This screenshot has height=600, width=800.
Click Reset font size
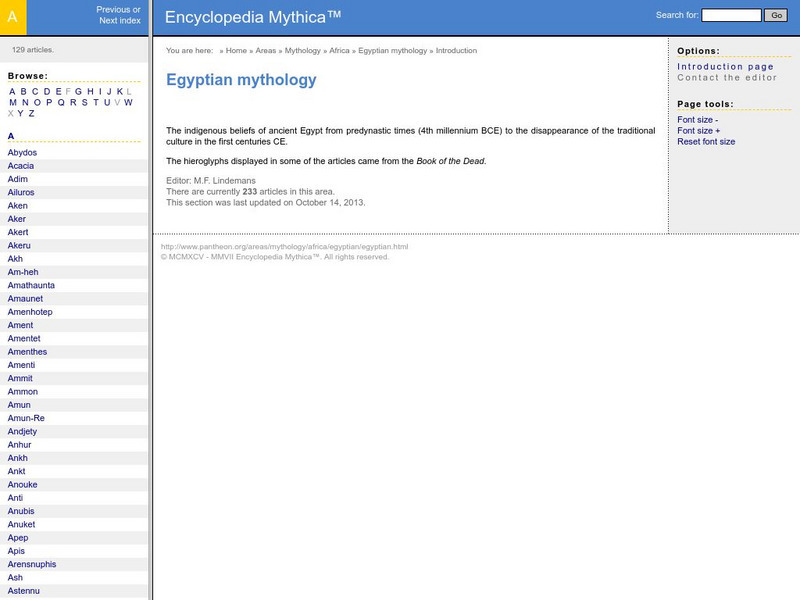click(x=706, y=142)
